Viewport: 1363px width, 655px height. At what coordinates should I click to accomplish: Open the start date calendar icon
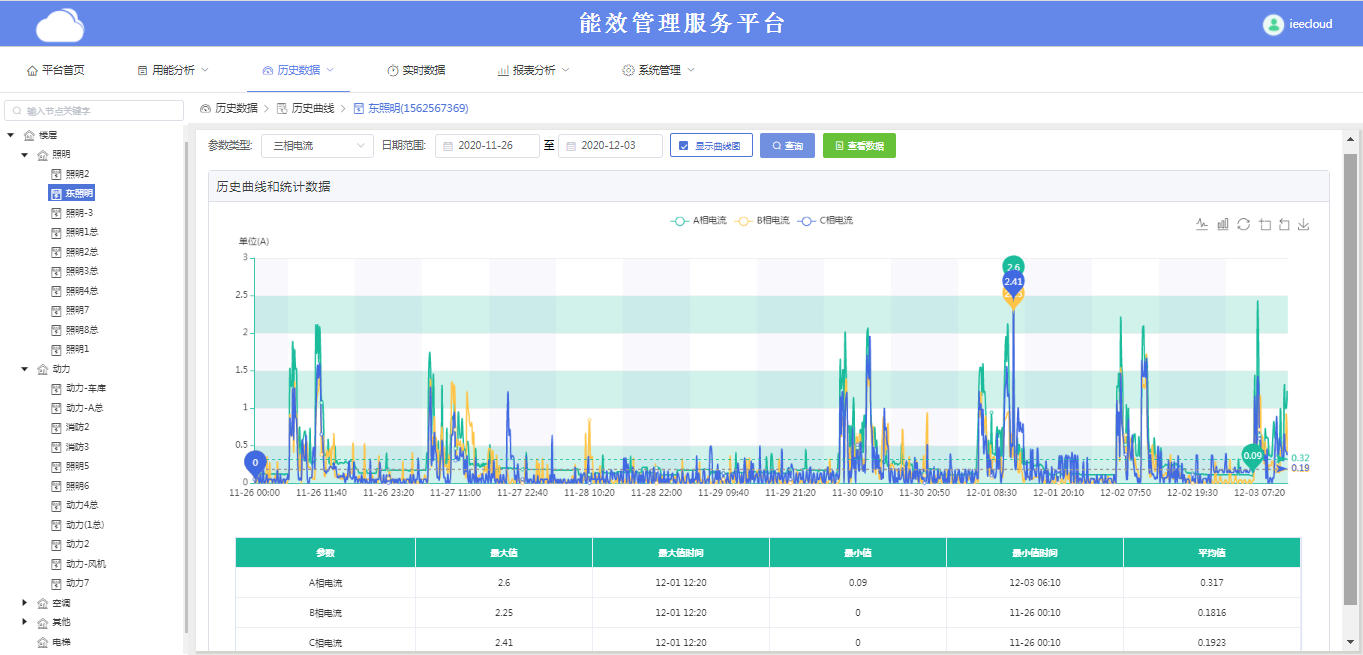447,146
